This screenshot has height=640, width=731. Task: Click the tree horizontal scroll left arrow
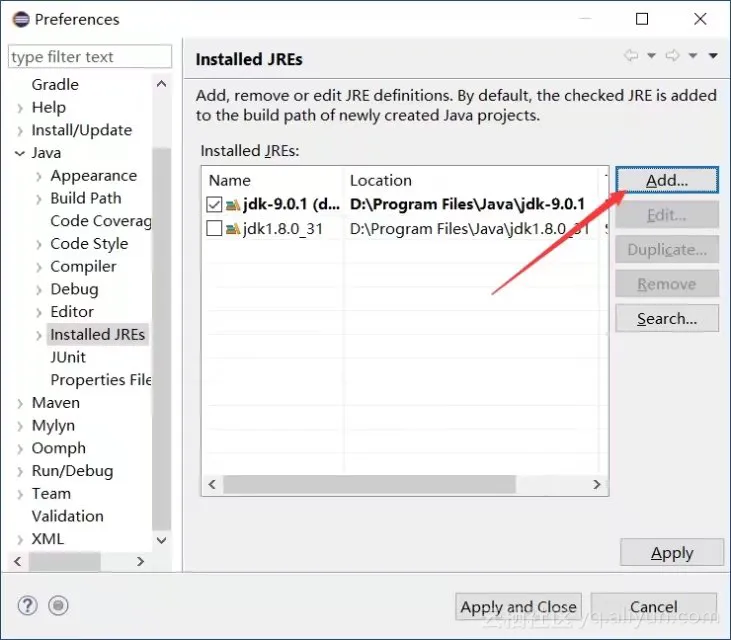[18, 562]
